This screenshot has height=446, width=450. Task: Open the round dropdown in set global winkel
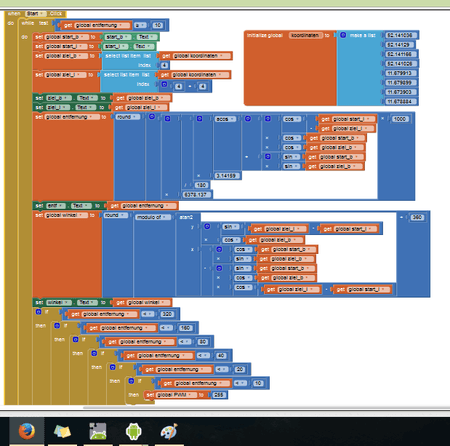[x=116, y=215]
